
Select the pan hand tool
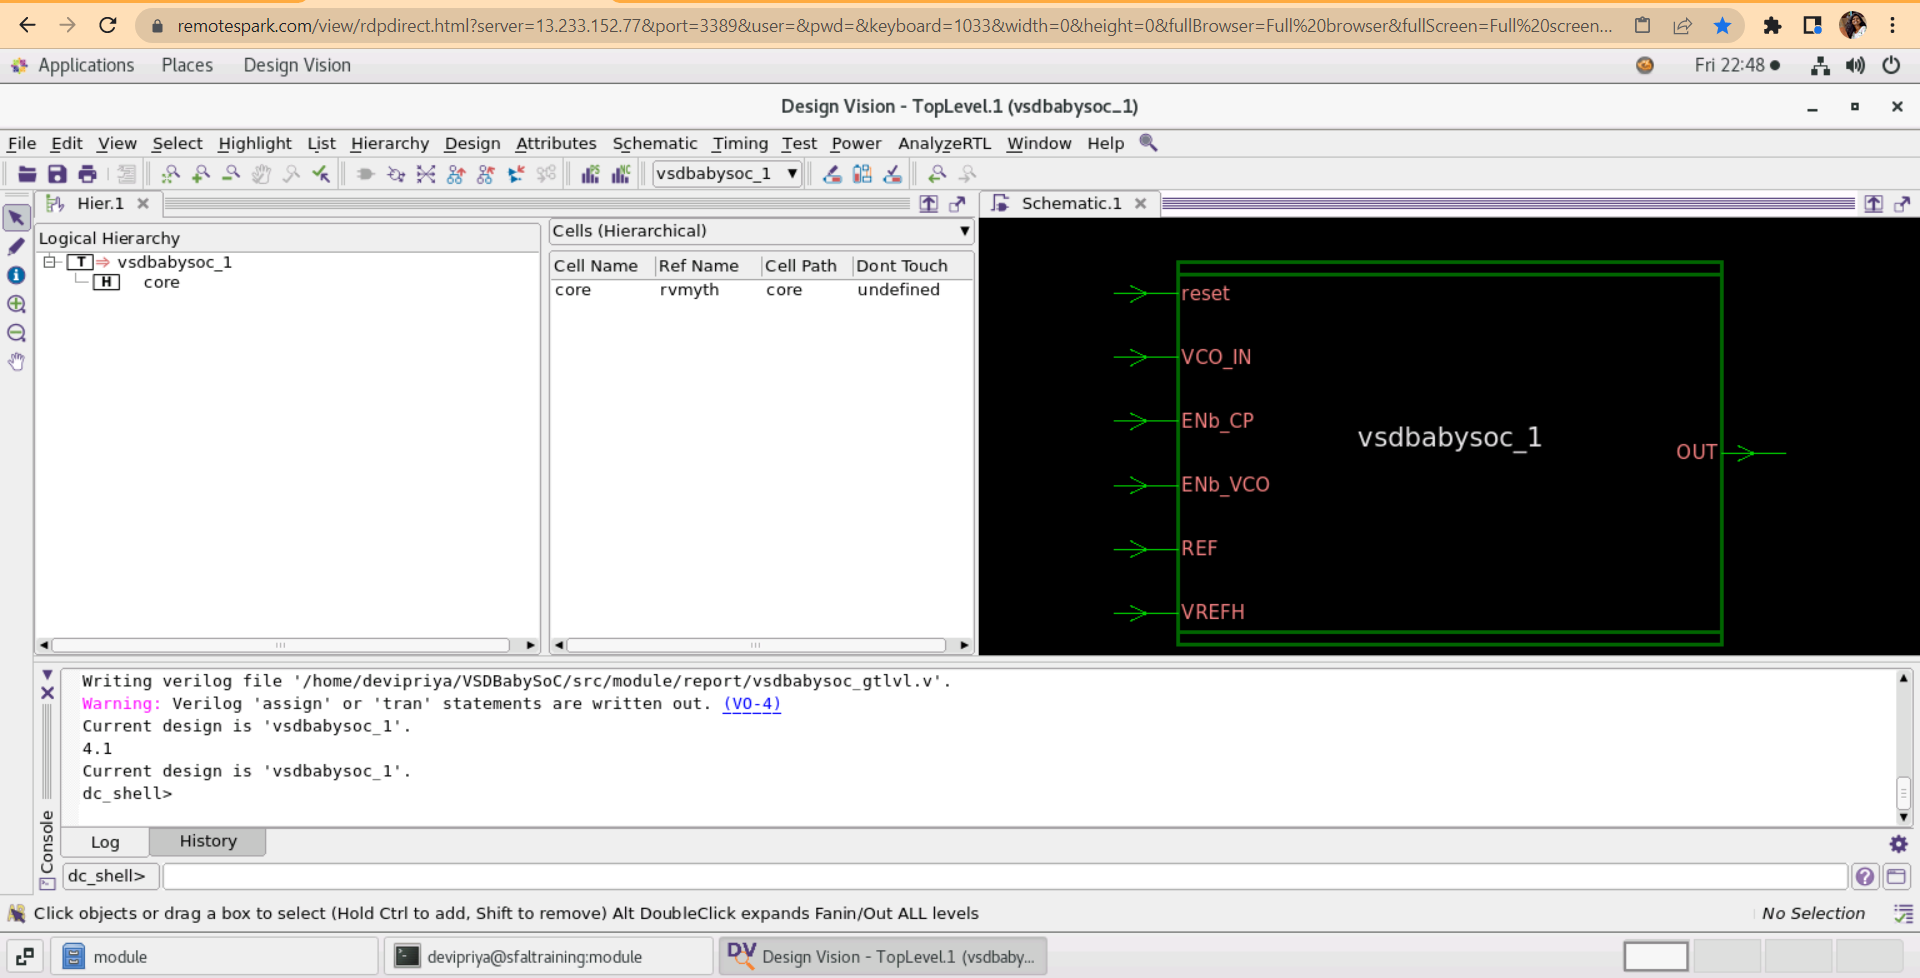pos(16,361)
